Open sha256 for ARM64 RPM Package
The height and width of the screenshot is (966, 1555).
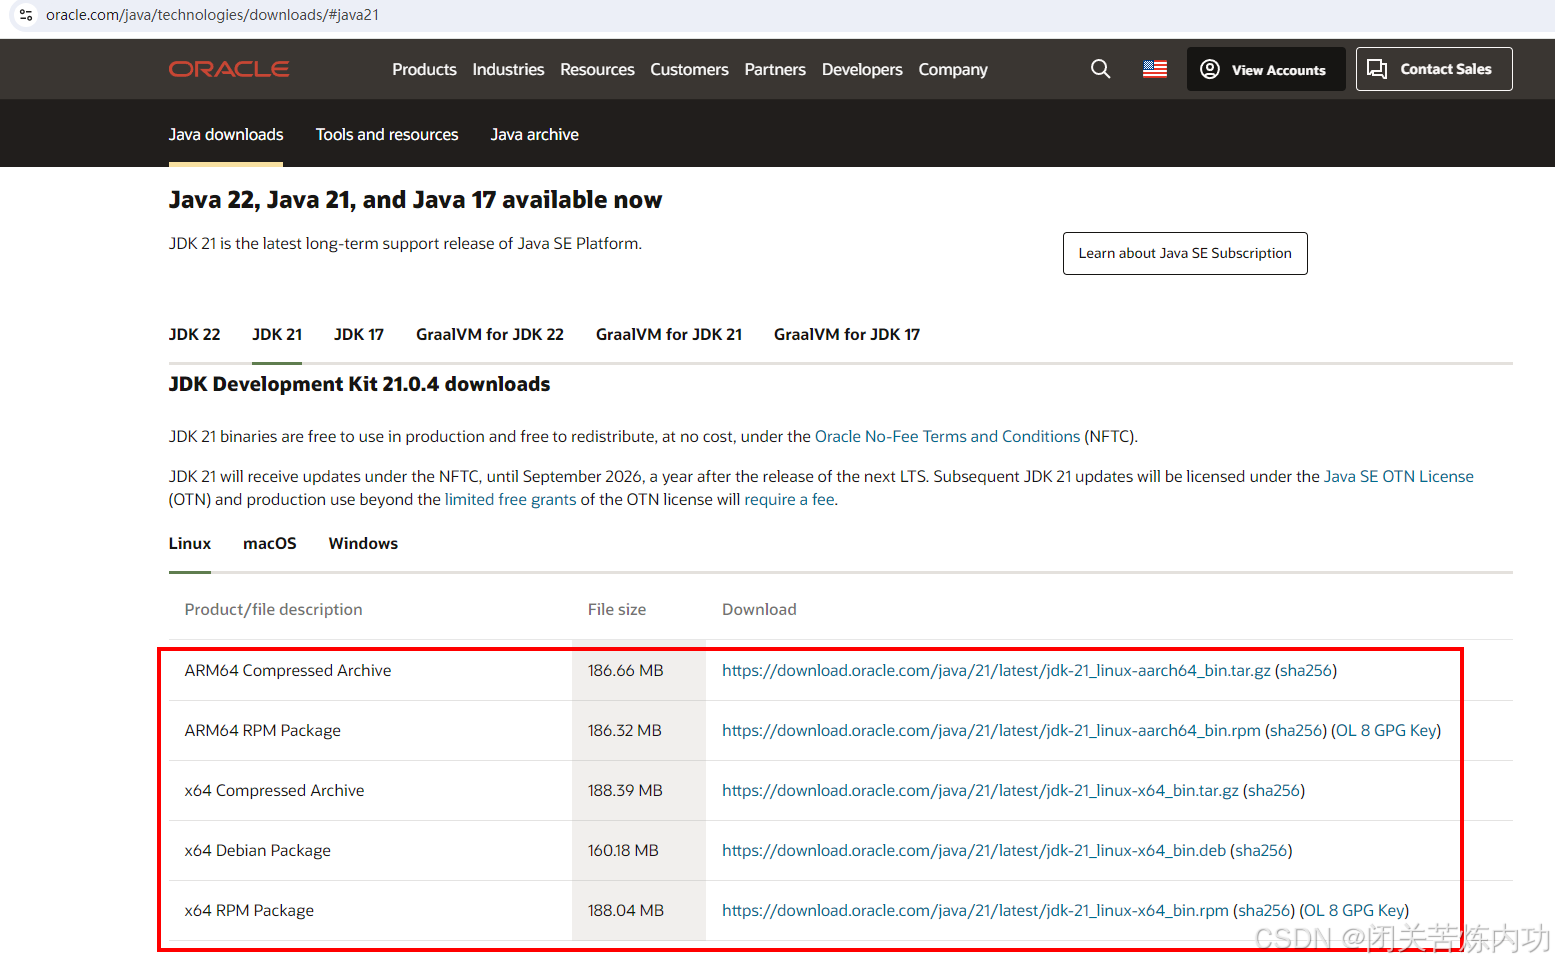[x=1296, y=730]
